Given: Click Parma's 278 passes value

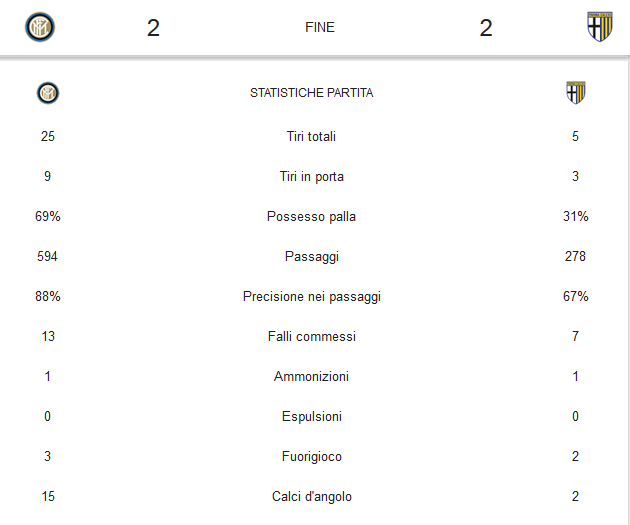Looking at the screenshot, I should click(575, 256).
